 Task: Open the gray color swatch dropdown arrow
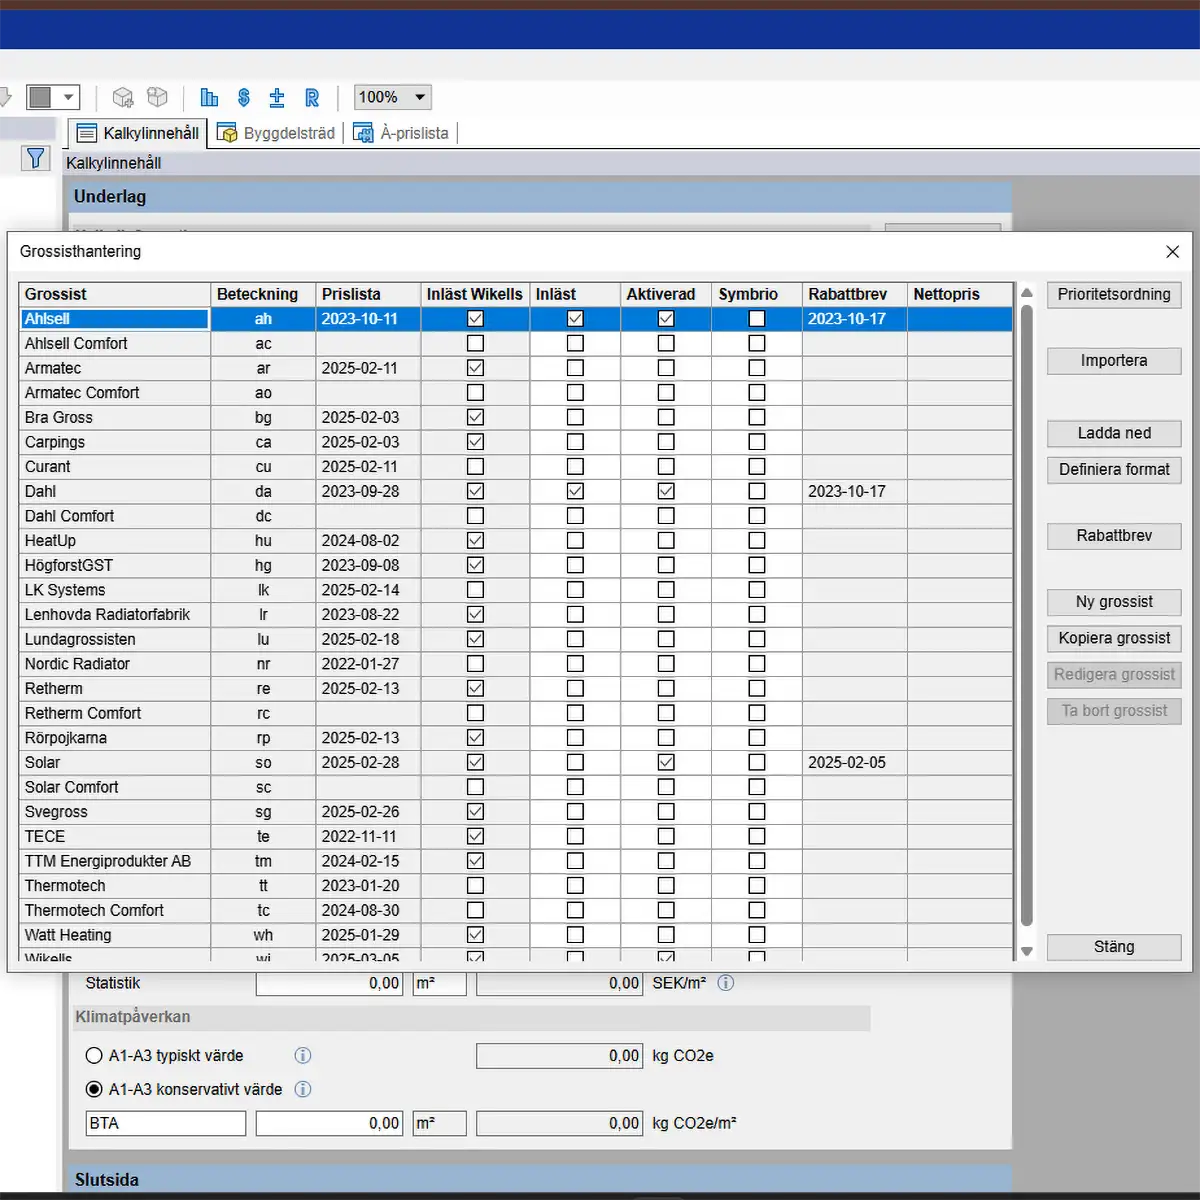coord(68,97)
